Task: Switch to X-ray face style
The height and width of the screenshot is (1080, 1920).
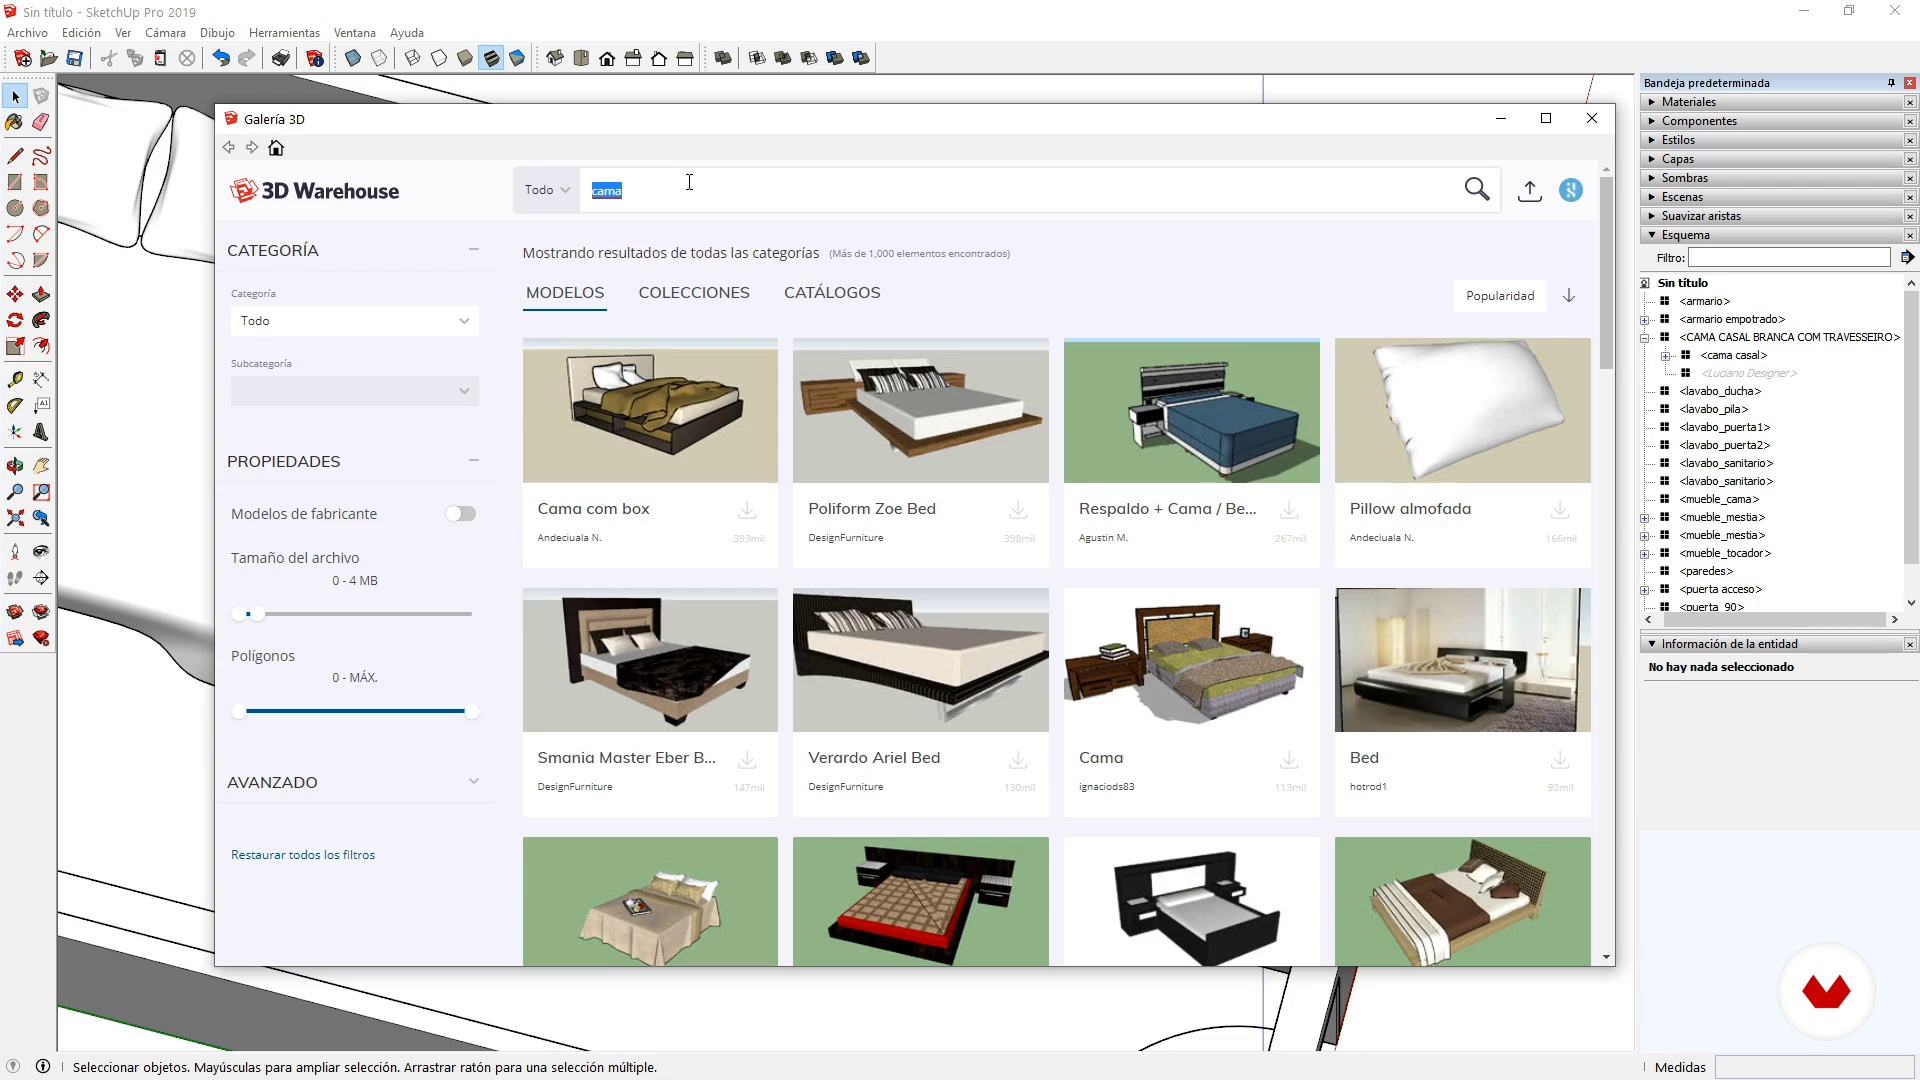Action: [x=353, y=58]
